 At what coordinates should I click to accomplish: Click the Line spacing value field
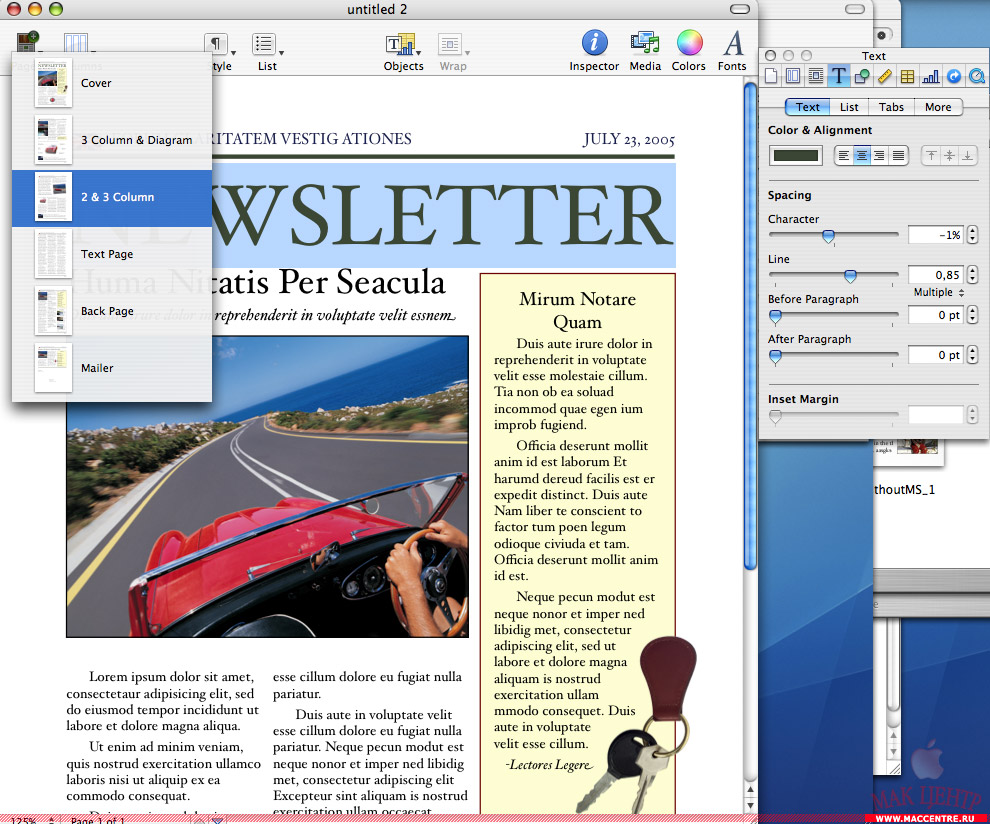(936, 275)
